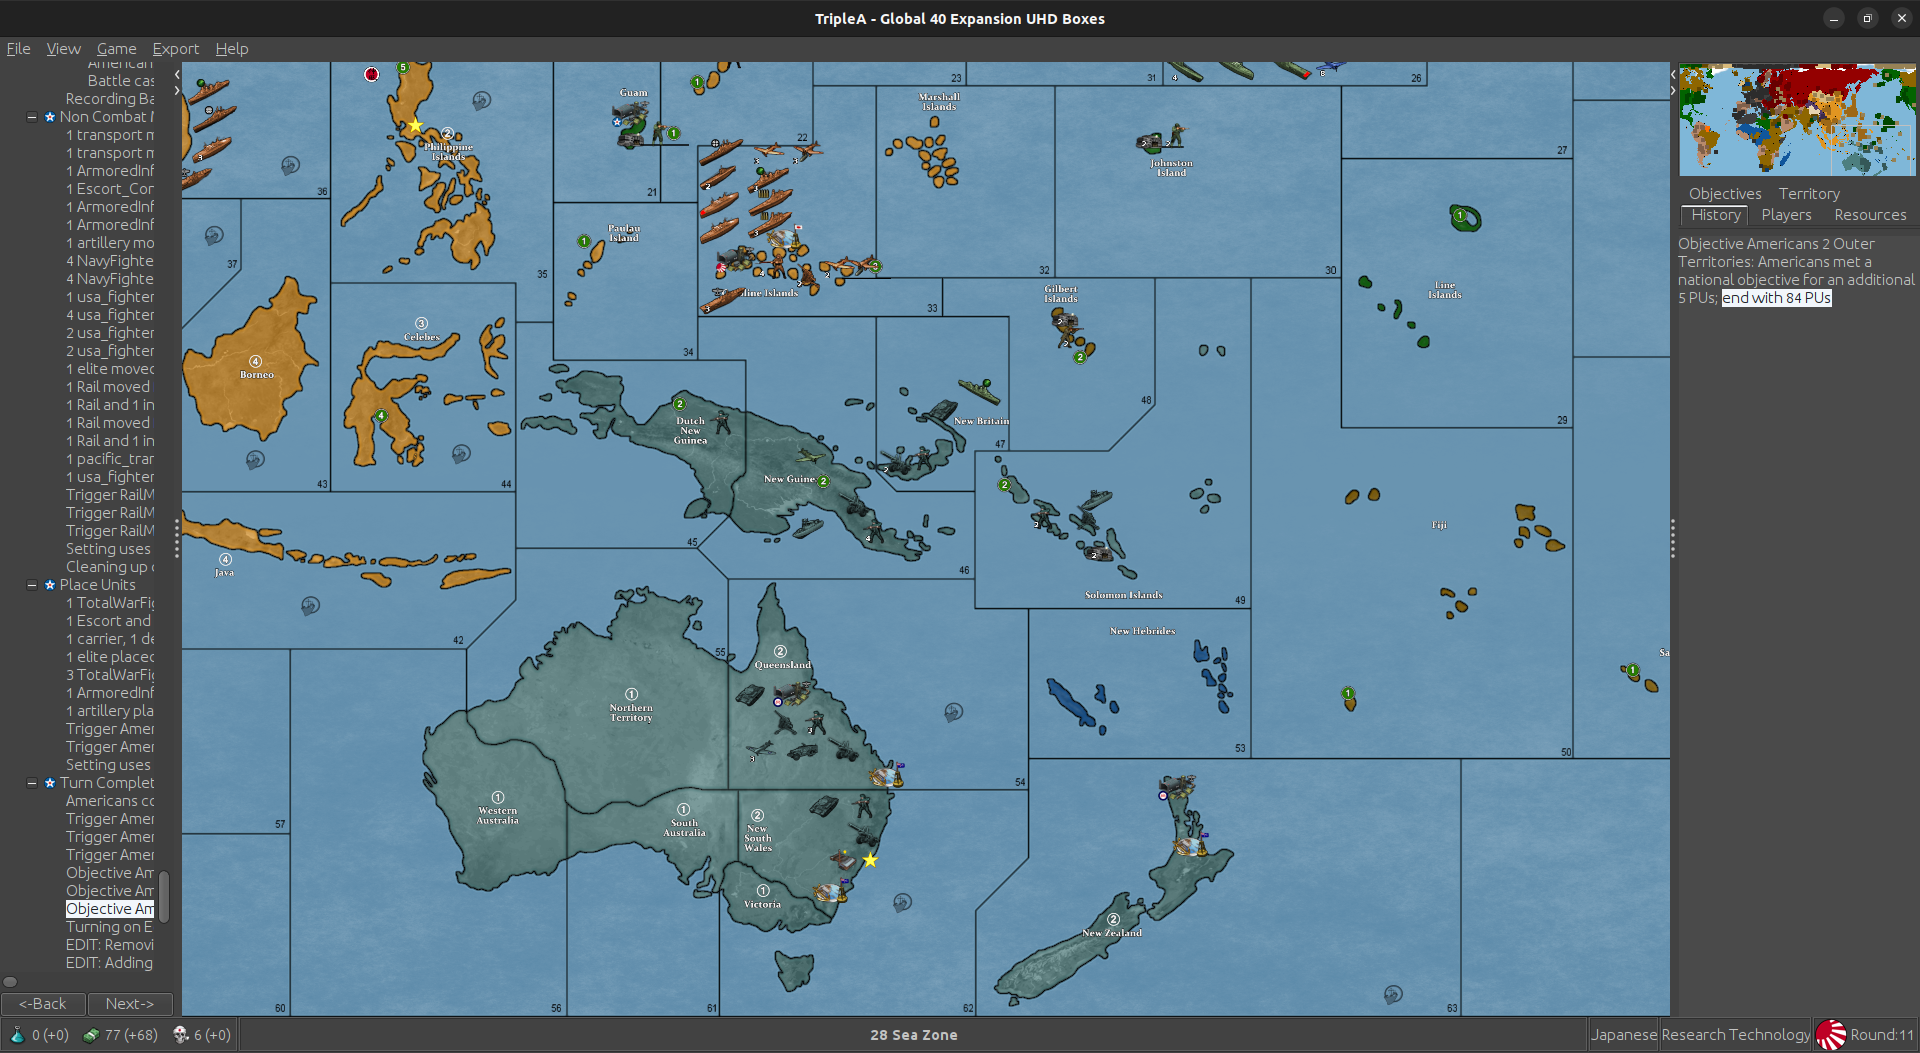Select the infantry unit on Johnston Island

tap(1177, 134)
